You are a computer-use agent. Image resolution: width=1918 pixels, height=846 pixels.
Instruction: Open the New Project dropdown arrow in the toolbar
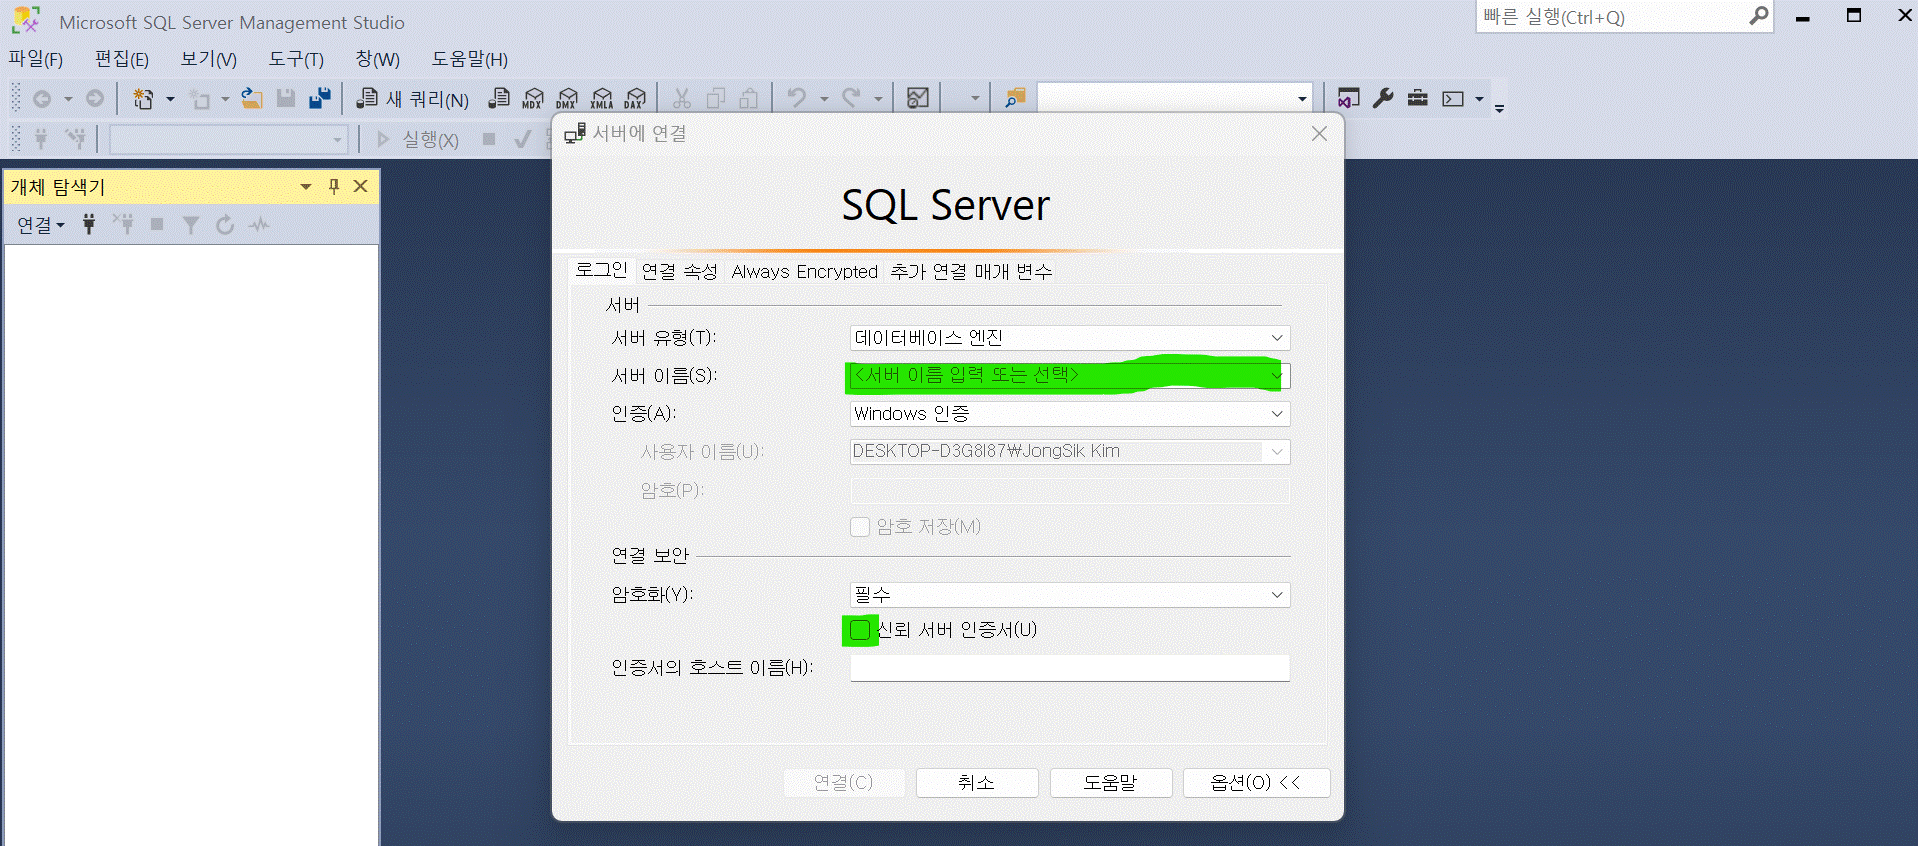170,98
